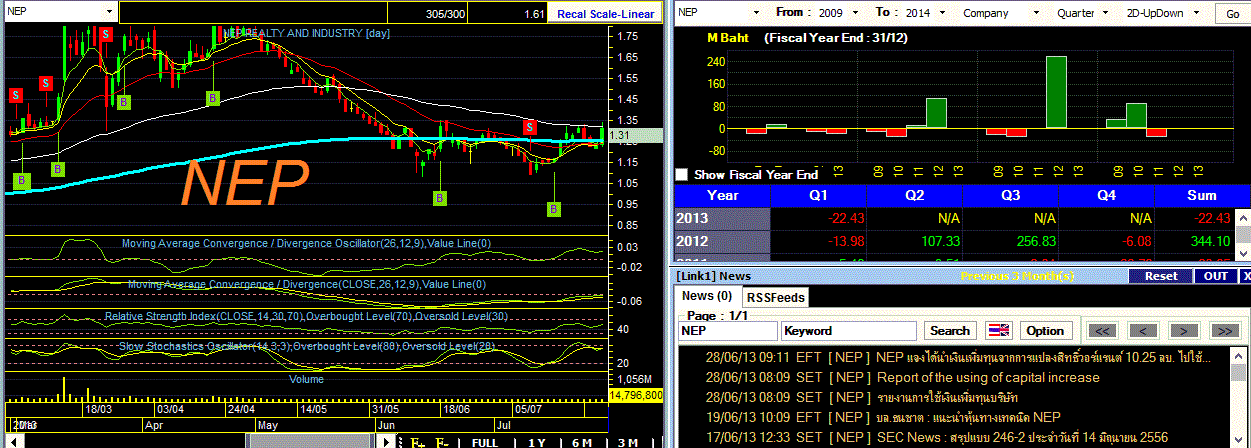Click the 2013 year row label
The width and height of the screenshot is (1251, 448).
722,219
